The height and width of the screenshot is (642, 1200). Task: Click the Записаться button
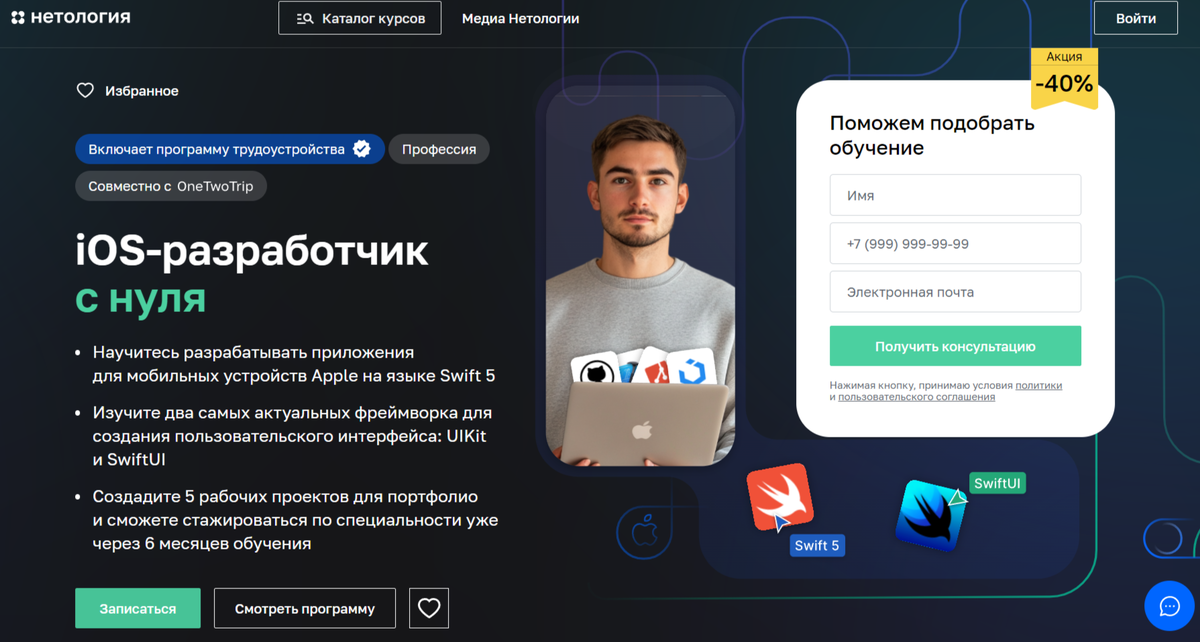pyautogui.click(x=138, y=608)
